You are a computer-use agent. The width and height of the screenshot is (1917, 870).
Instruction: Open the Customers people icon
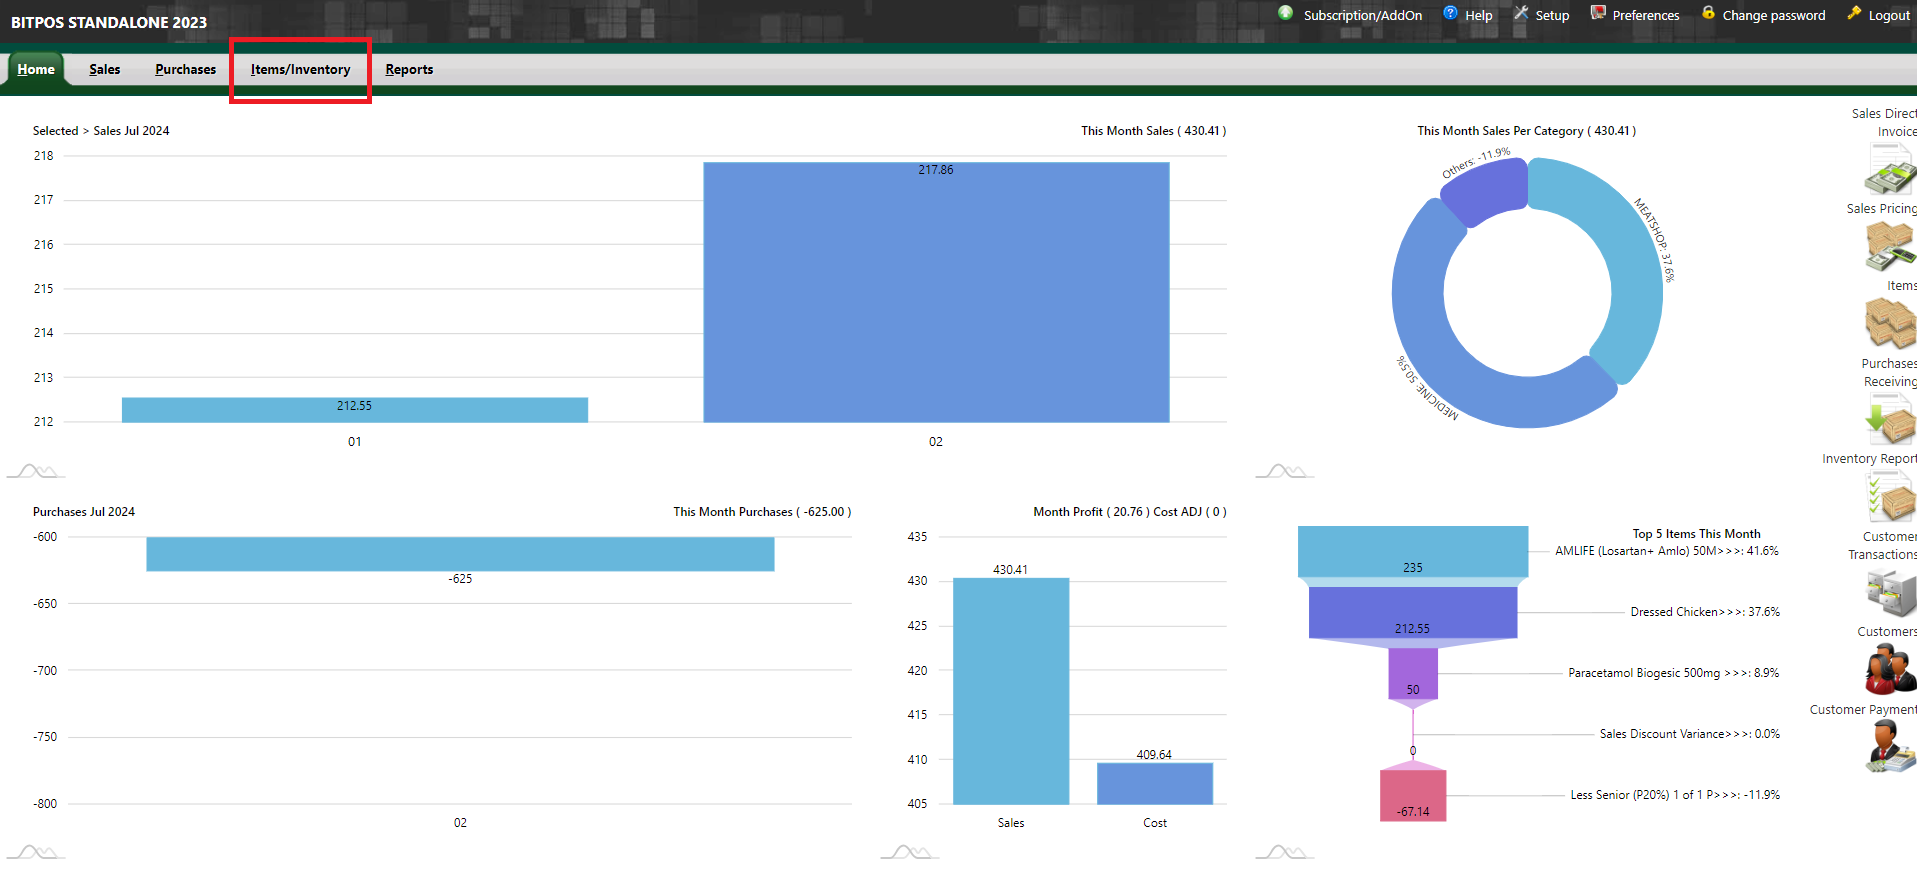(x=1891, y=669)
